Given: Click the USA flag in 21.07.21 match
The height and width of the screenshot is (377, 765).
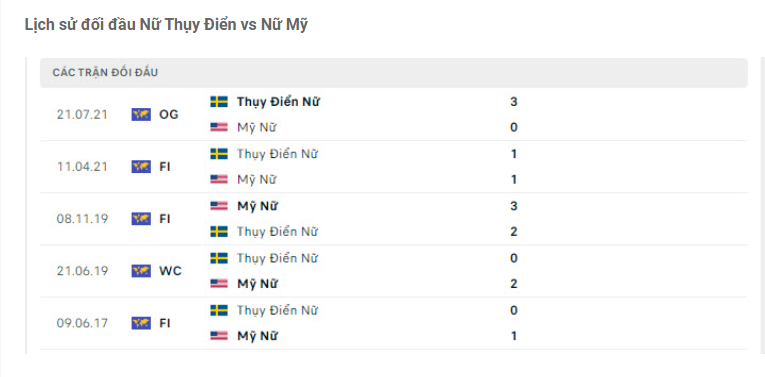Looking at the screenshot, I should 219,127.
